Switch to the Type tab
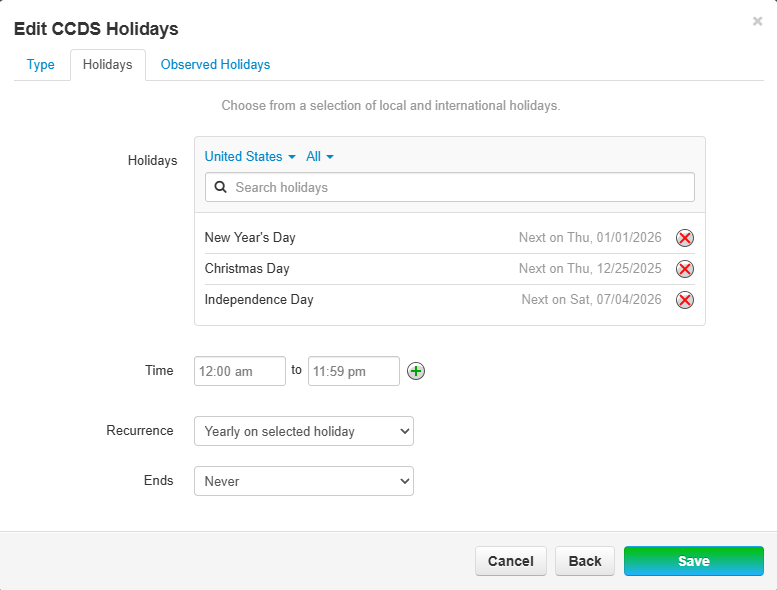This screenshot has width=777, height=590. click(x=41, y=65)
